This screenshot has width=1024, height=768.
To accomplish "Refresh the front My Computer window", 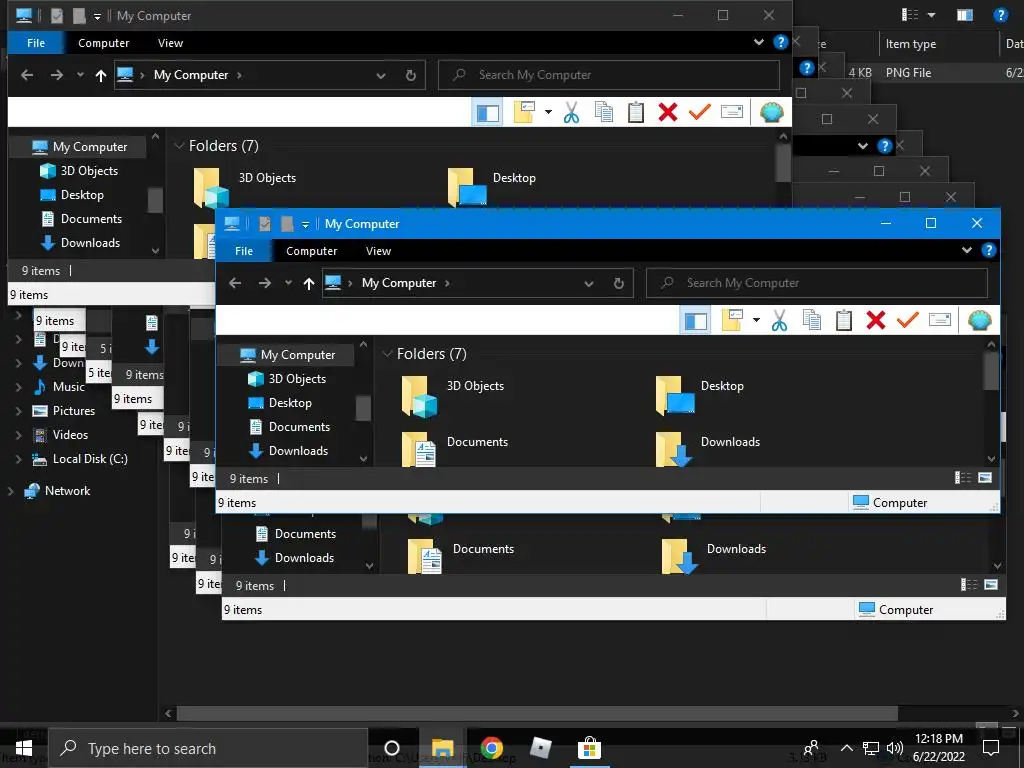I will (x=618, y=283).
